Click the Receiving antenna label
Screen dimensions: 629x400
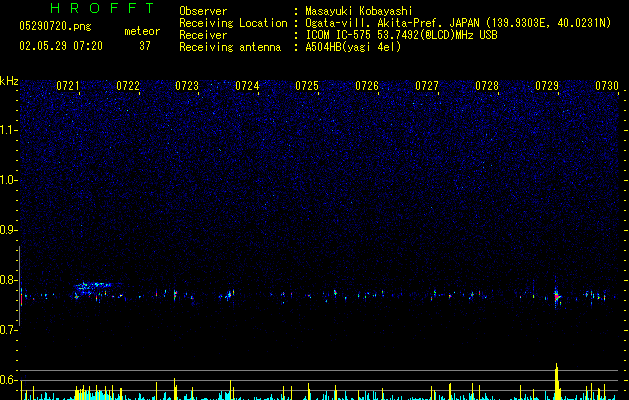tap(230, 47)
